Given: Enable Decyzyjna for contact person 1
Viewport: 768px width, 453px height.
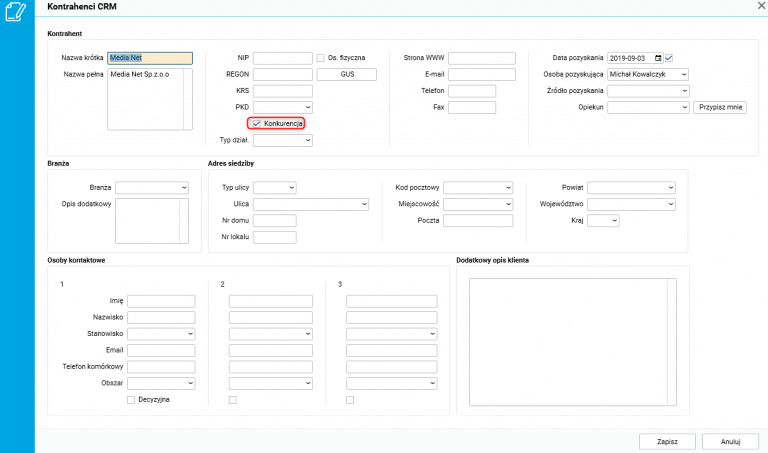Looking at the screenshot, I should [x=131, y=400].
